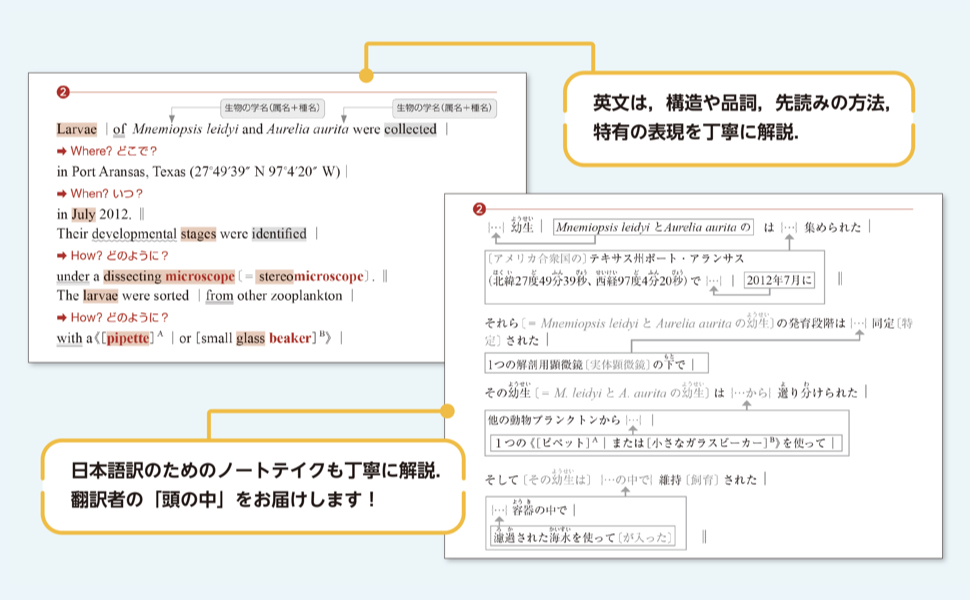Click the highlighted word "identified"
This screenshot has width=970, height=600.
click(x=279, y=234)
